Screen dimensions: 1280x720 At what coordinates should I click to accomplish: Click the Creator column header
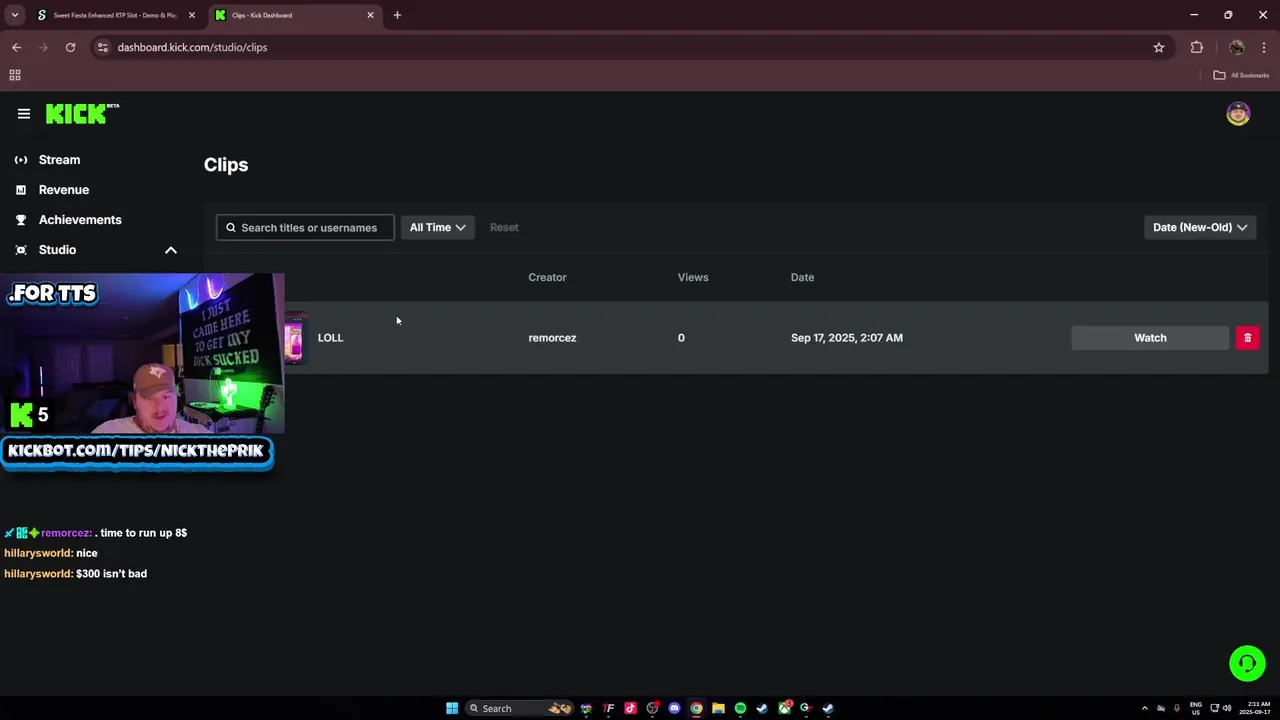coord(547,277)
